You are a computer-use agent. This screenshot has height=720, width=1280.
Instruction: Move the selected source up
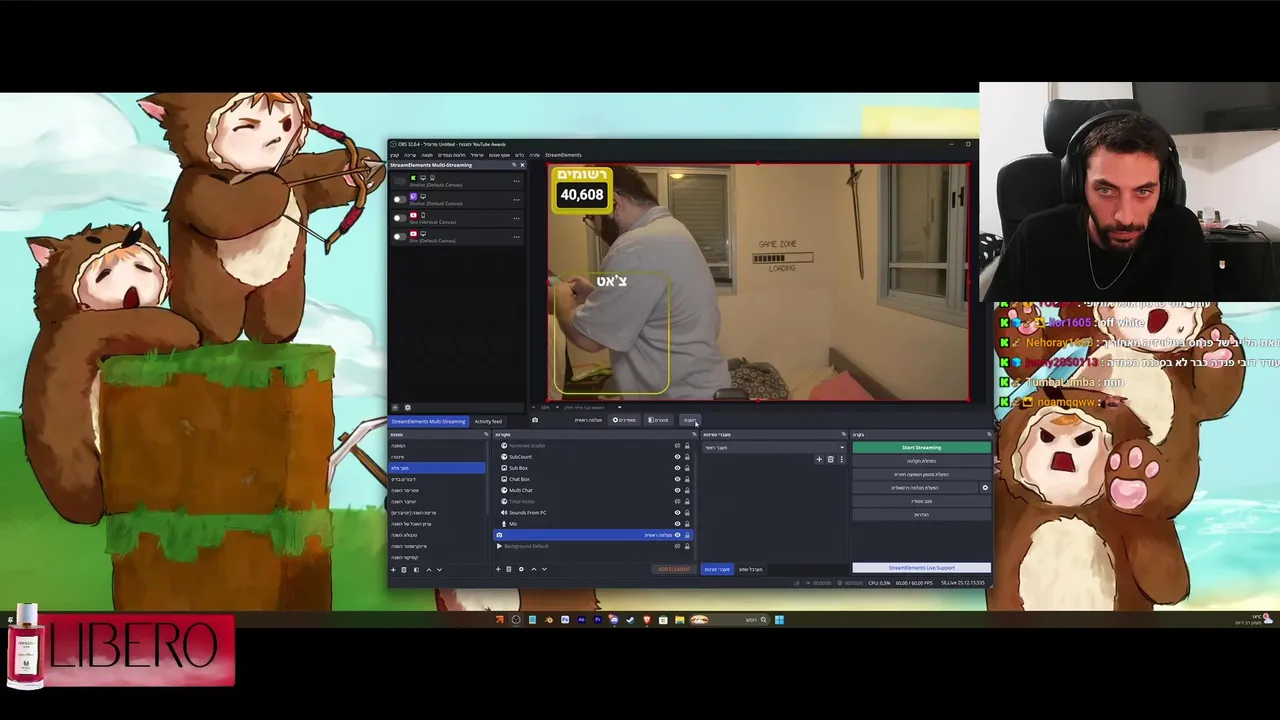[534, 569]
